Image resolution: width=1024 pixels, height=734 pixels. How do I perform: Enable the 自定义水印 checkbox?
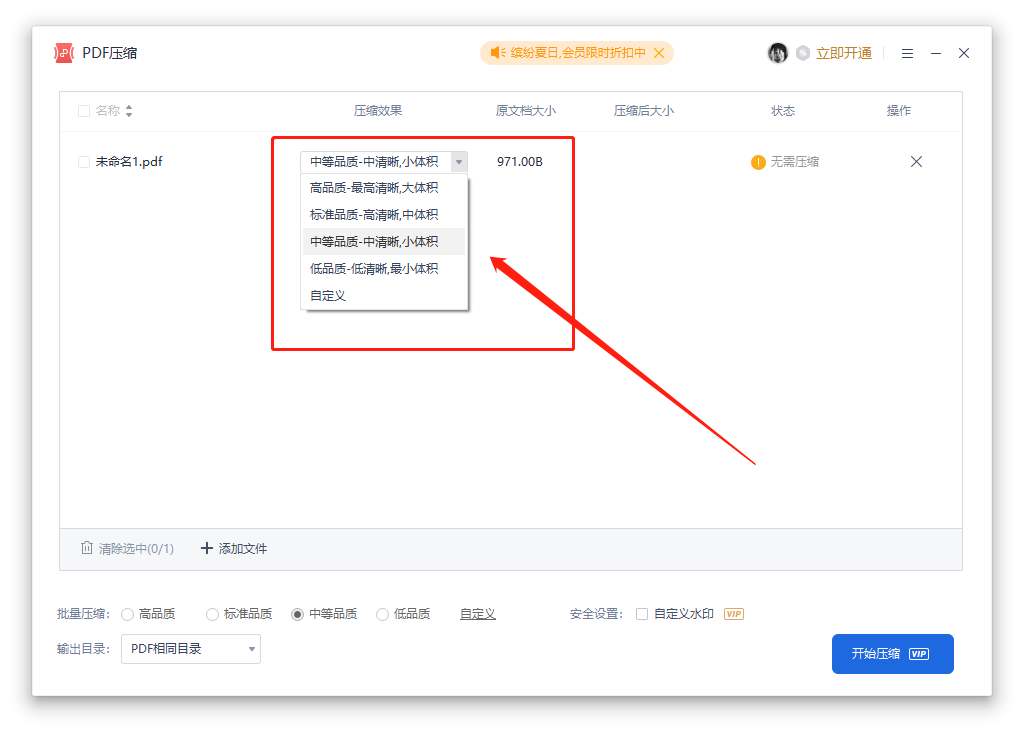642,614
